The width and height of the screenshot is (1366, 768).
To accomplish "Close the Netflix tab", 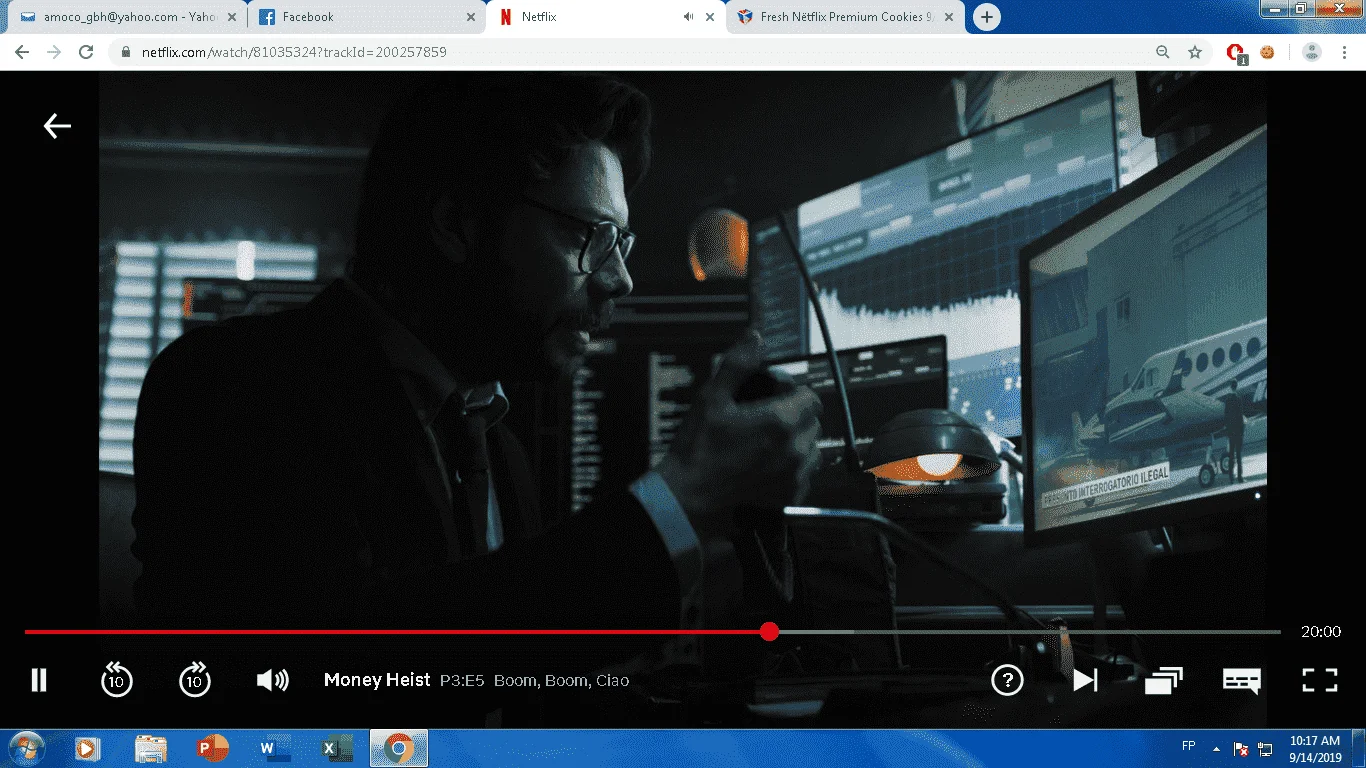I will point(711,17).
